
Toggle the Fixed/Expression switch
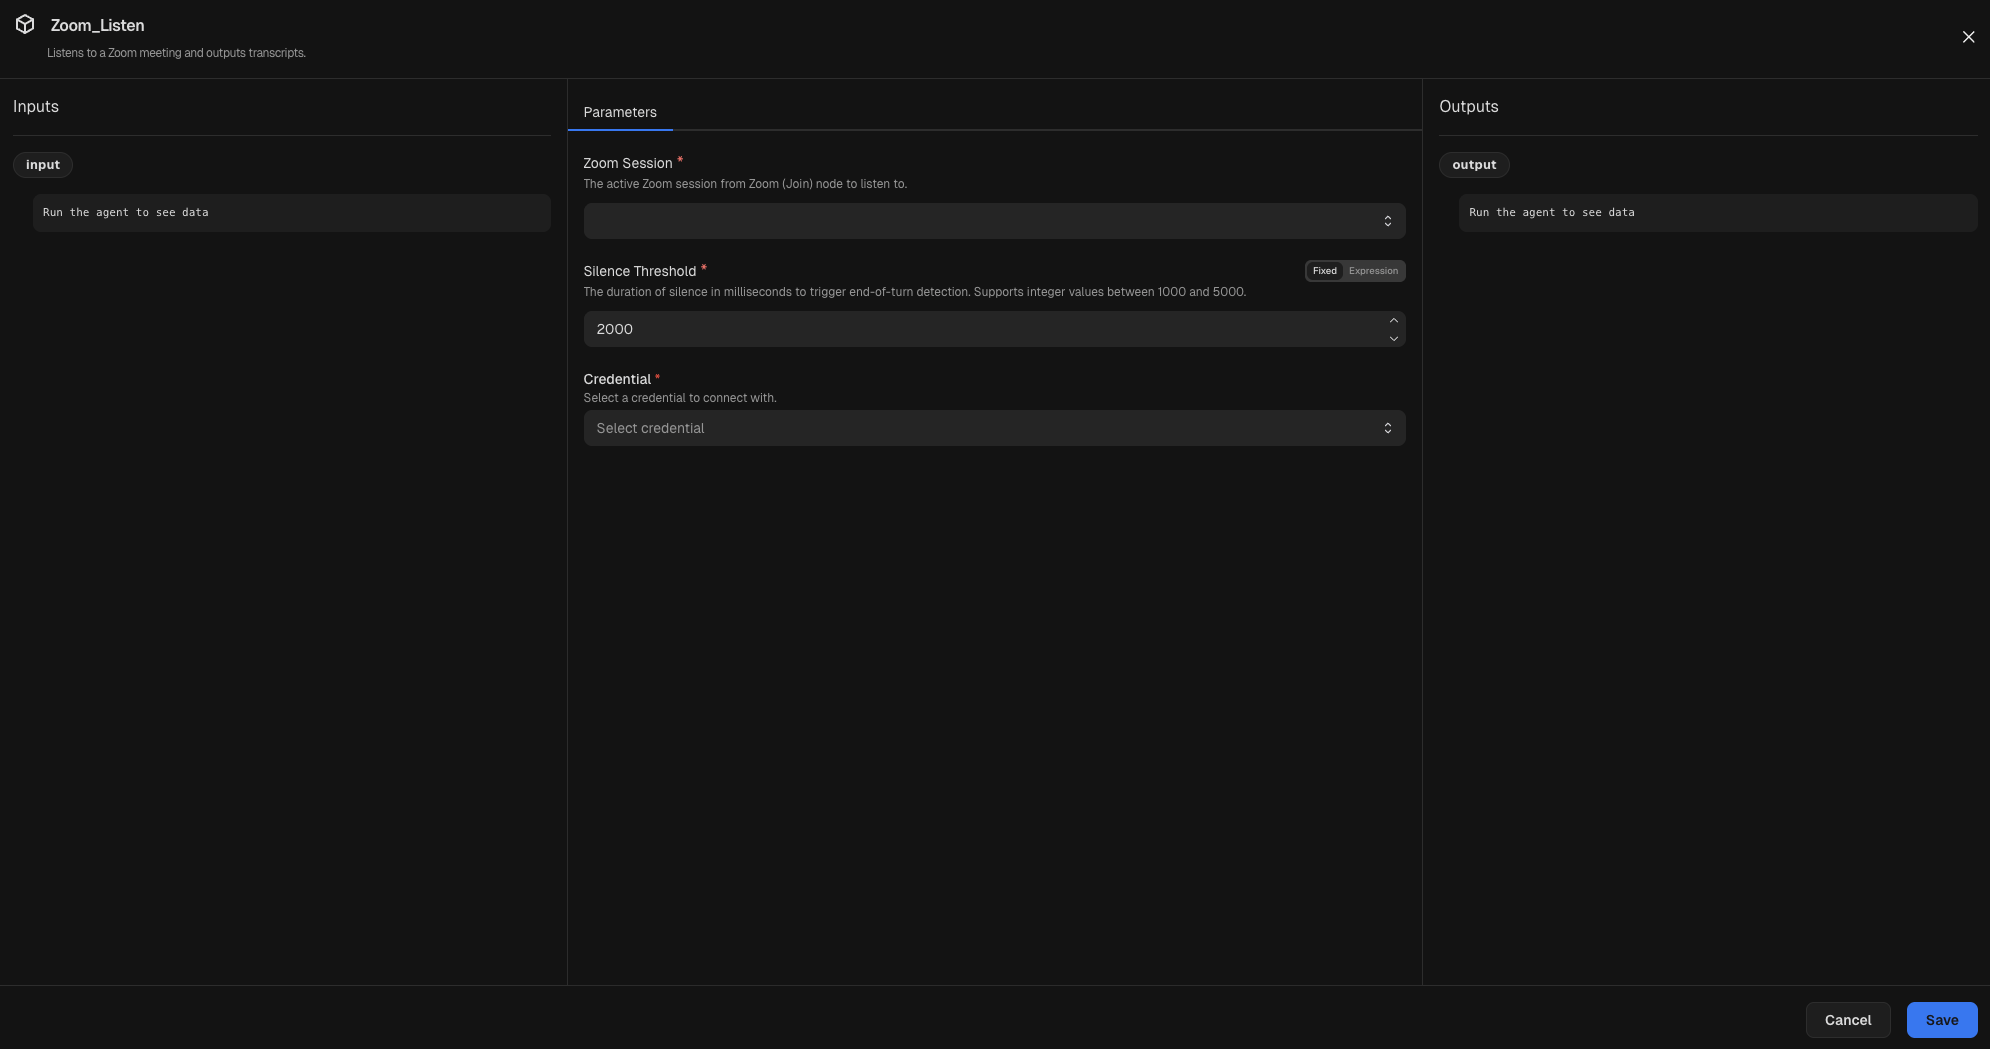pos(1354,270)
